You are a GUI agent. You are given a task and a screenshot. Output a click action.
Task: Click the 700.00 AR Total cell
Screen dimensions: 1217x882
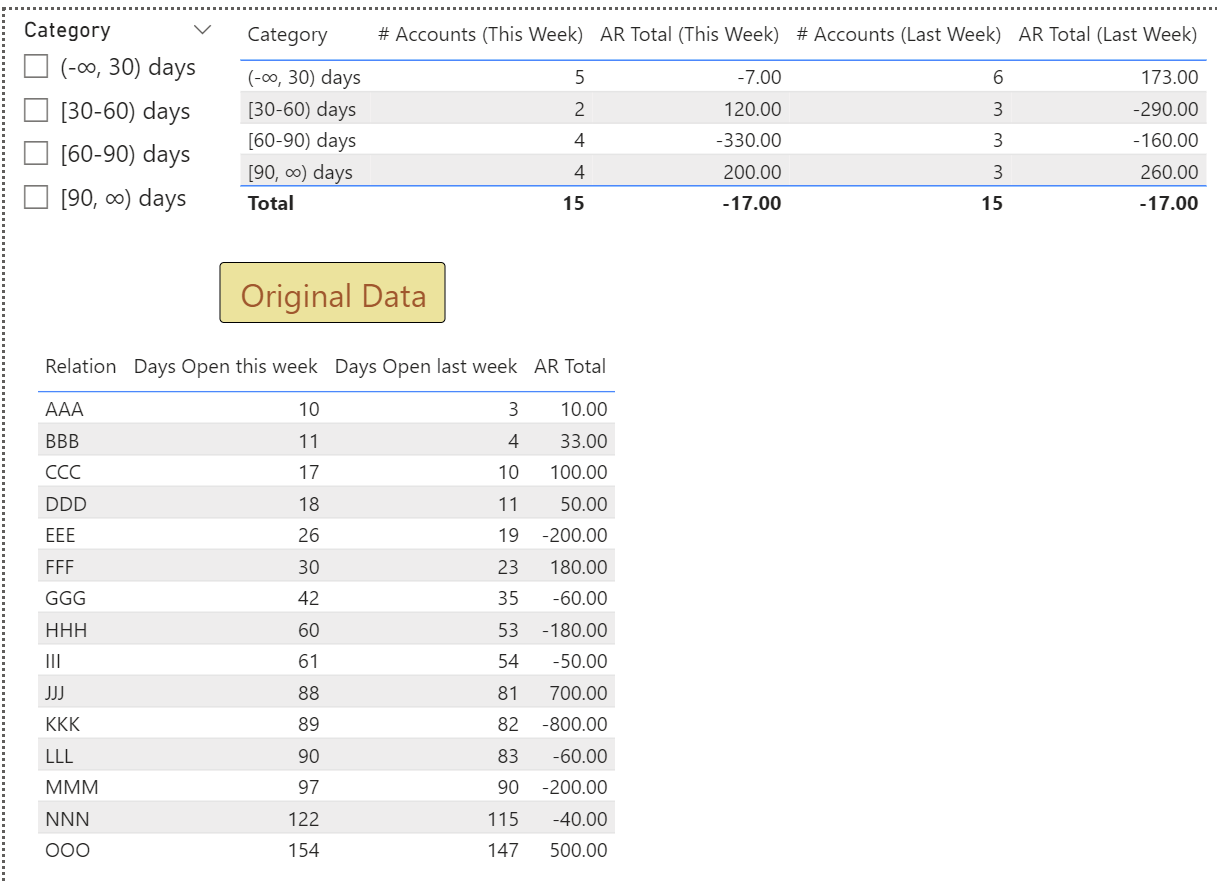[578, 692]
